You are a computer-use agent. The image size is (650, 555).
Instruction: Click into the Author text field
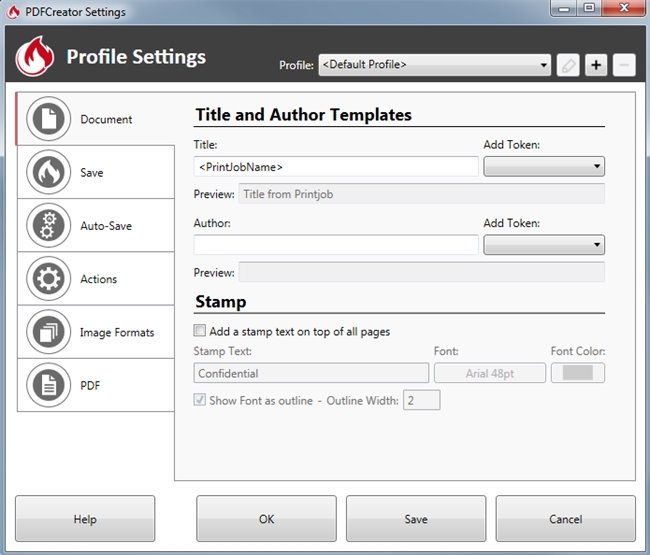[336, 245]
